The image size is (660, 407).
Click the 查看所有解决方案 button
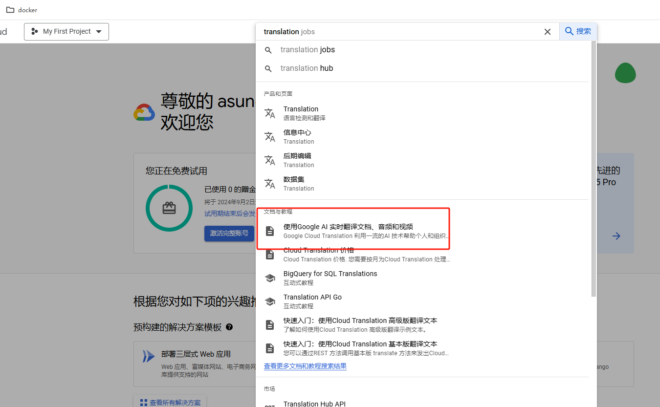pyautogui.click(x=170, y=402)
